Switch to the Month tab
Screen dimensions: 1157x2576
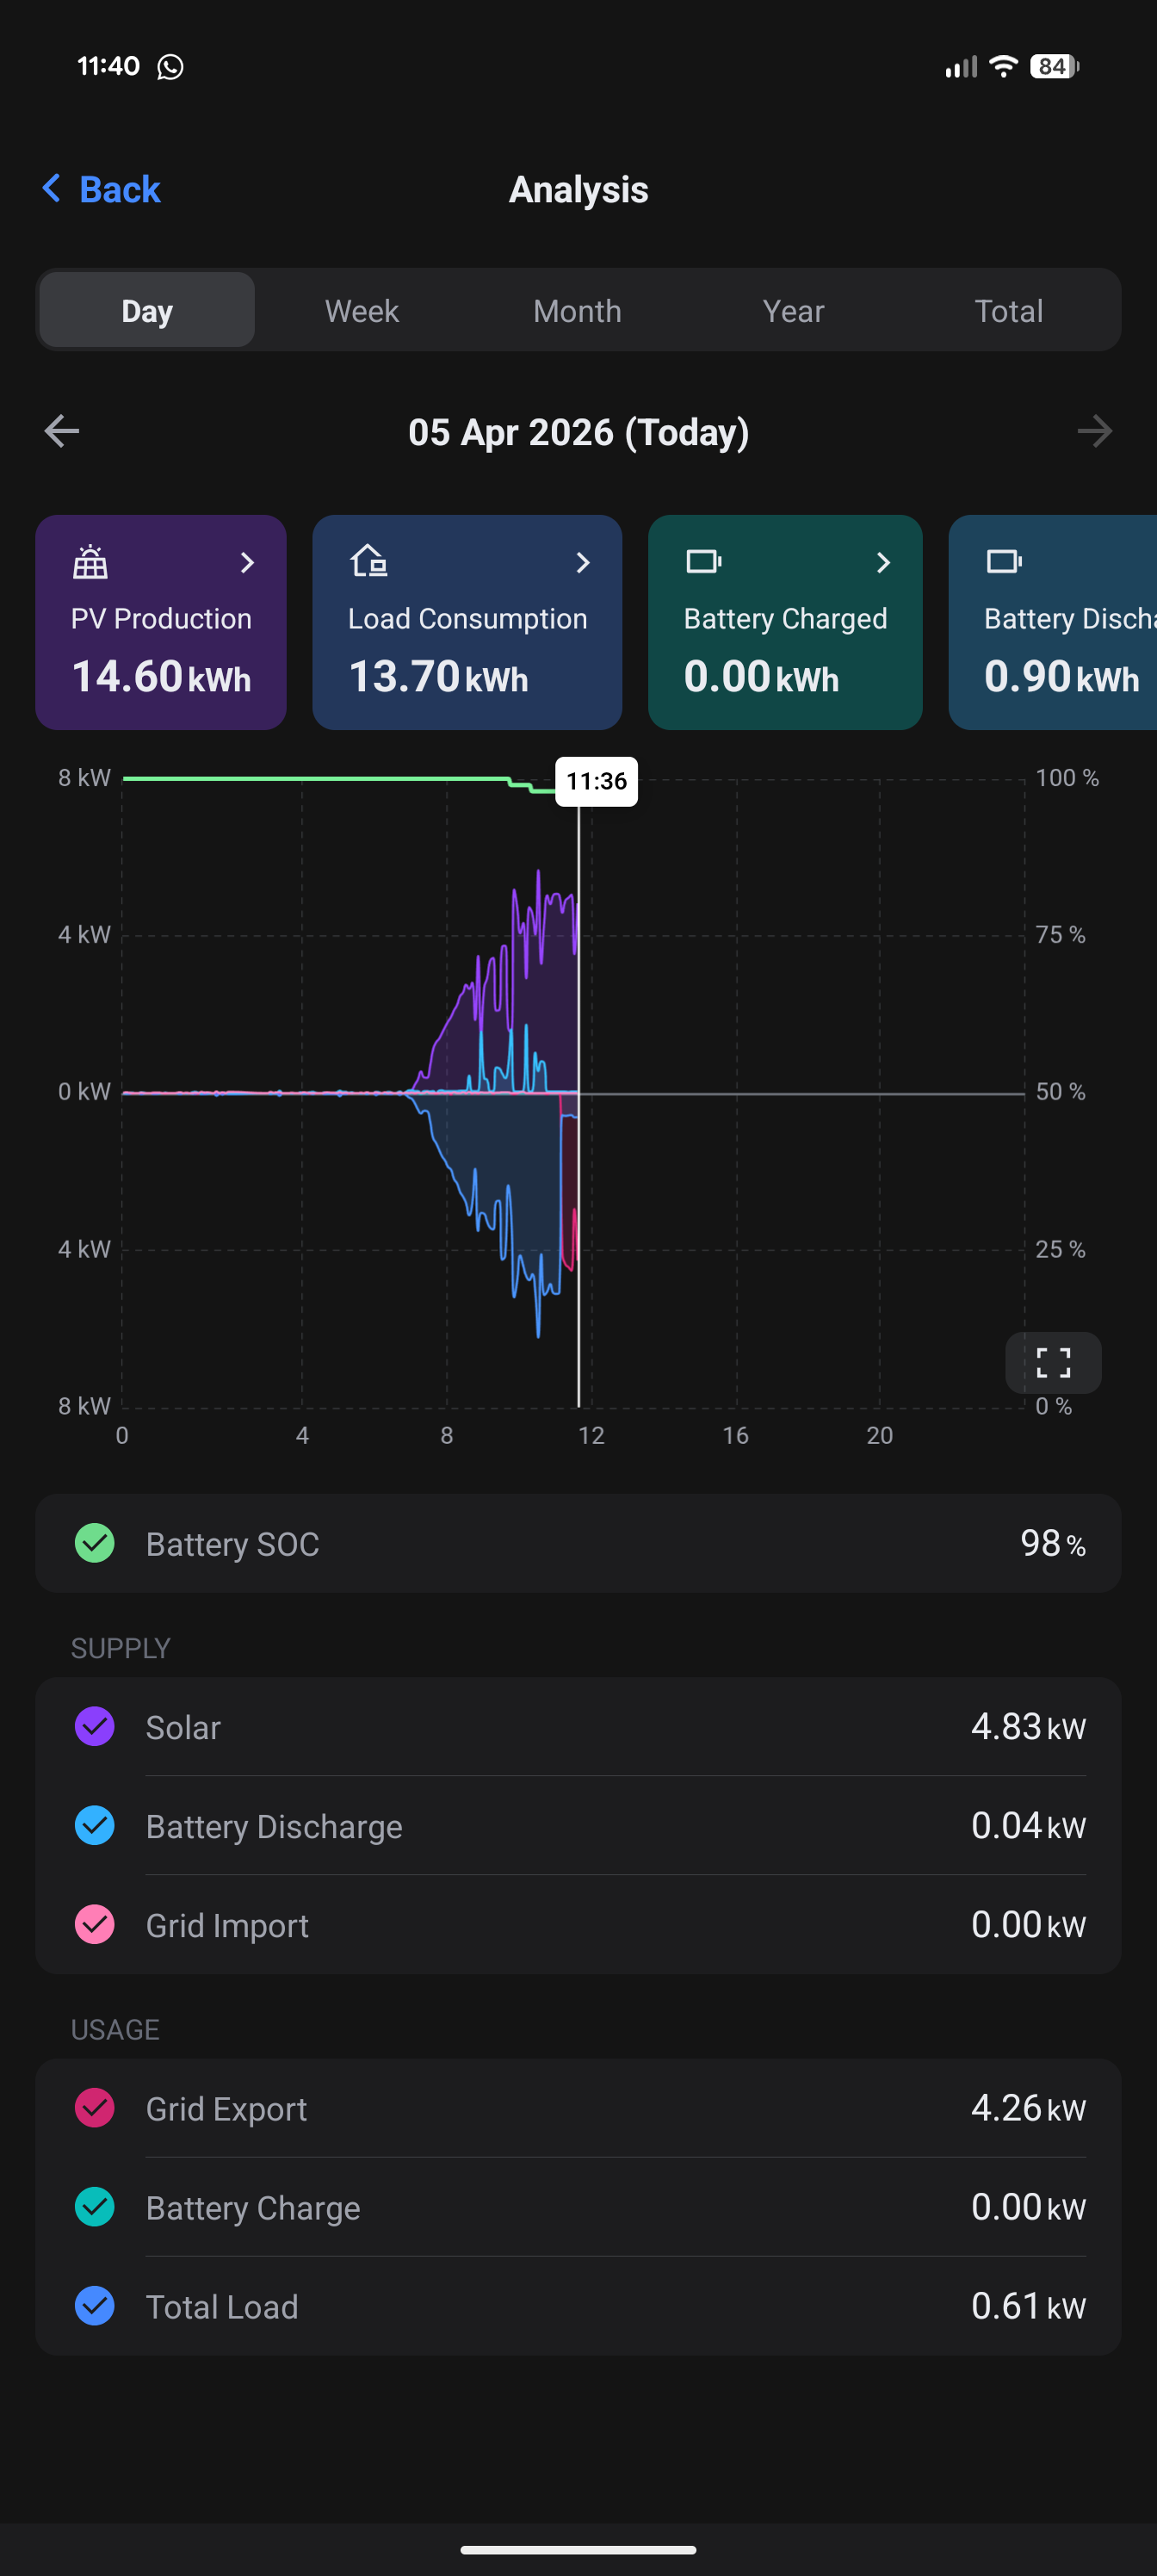pos(577,311)
